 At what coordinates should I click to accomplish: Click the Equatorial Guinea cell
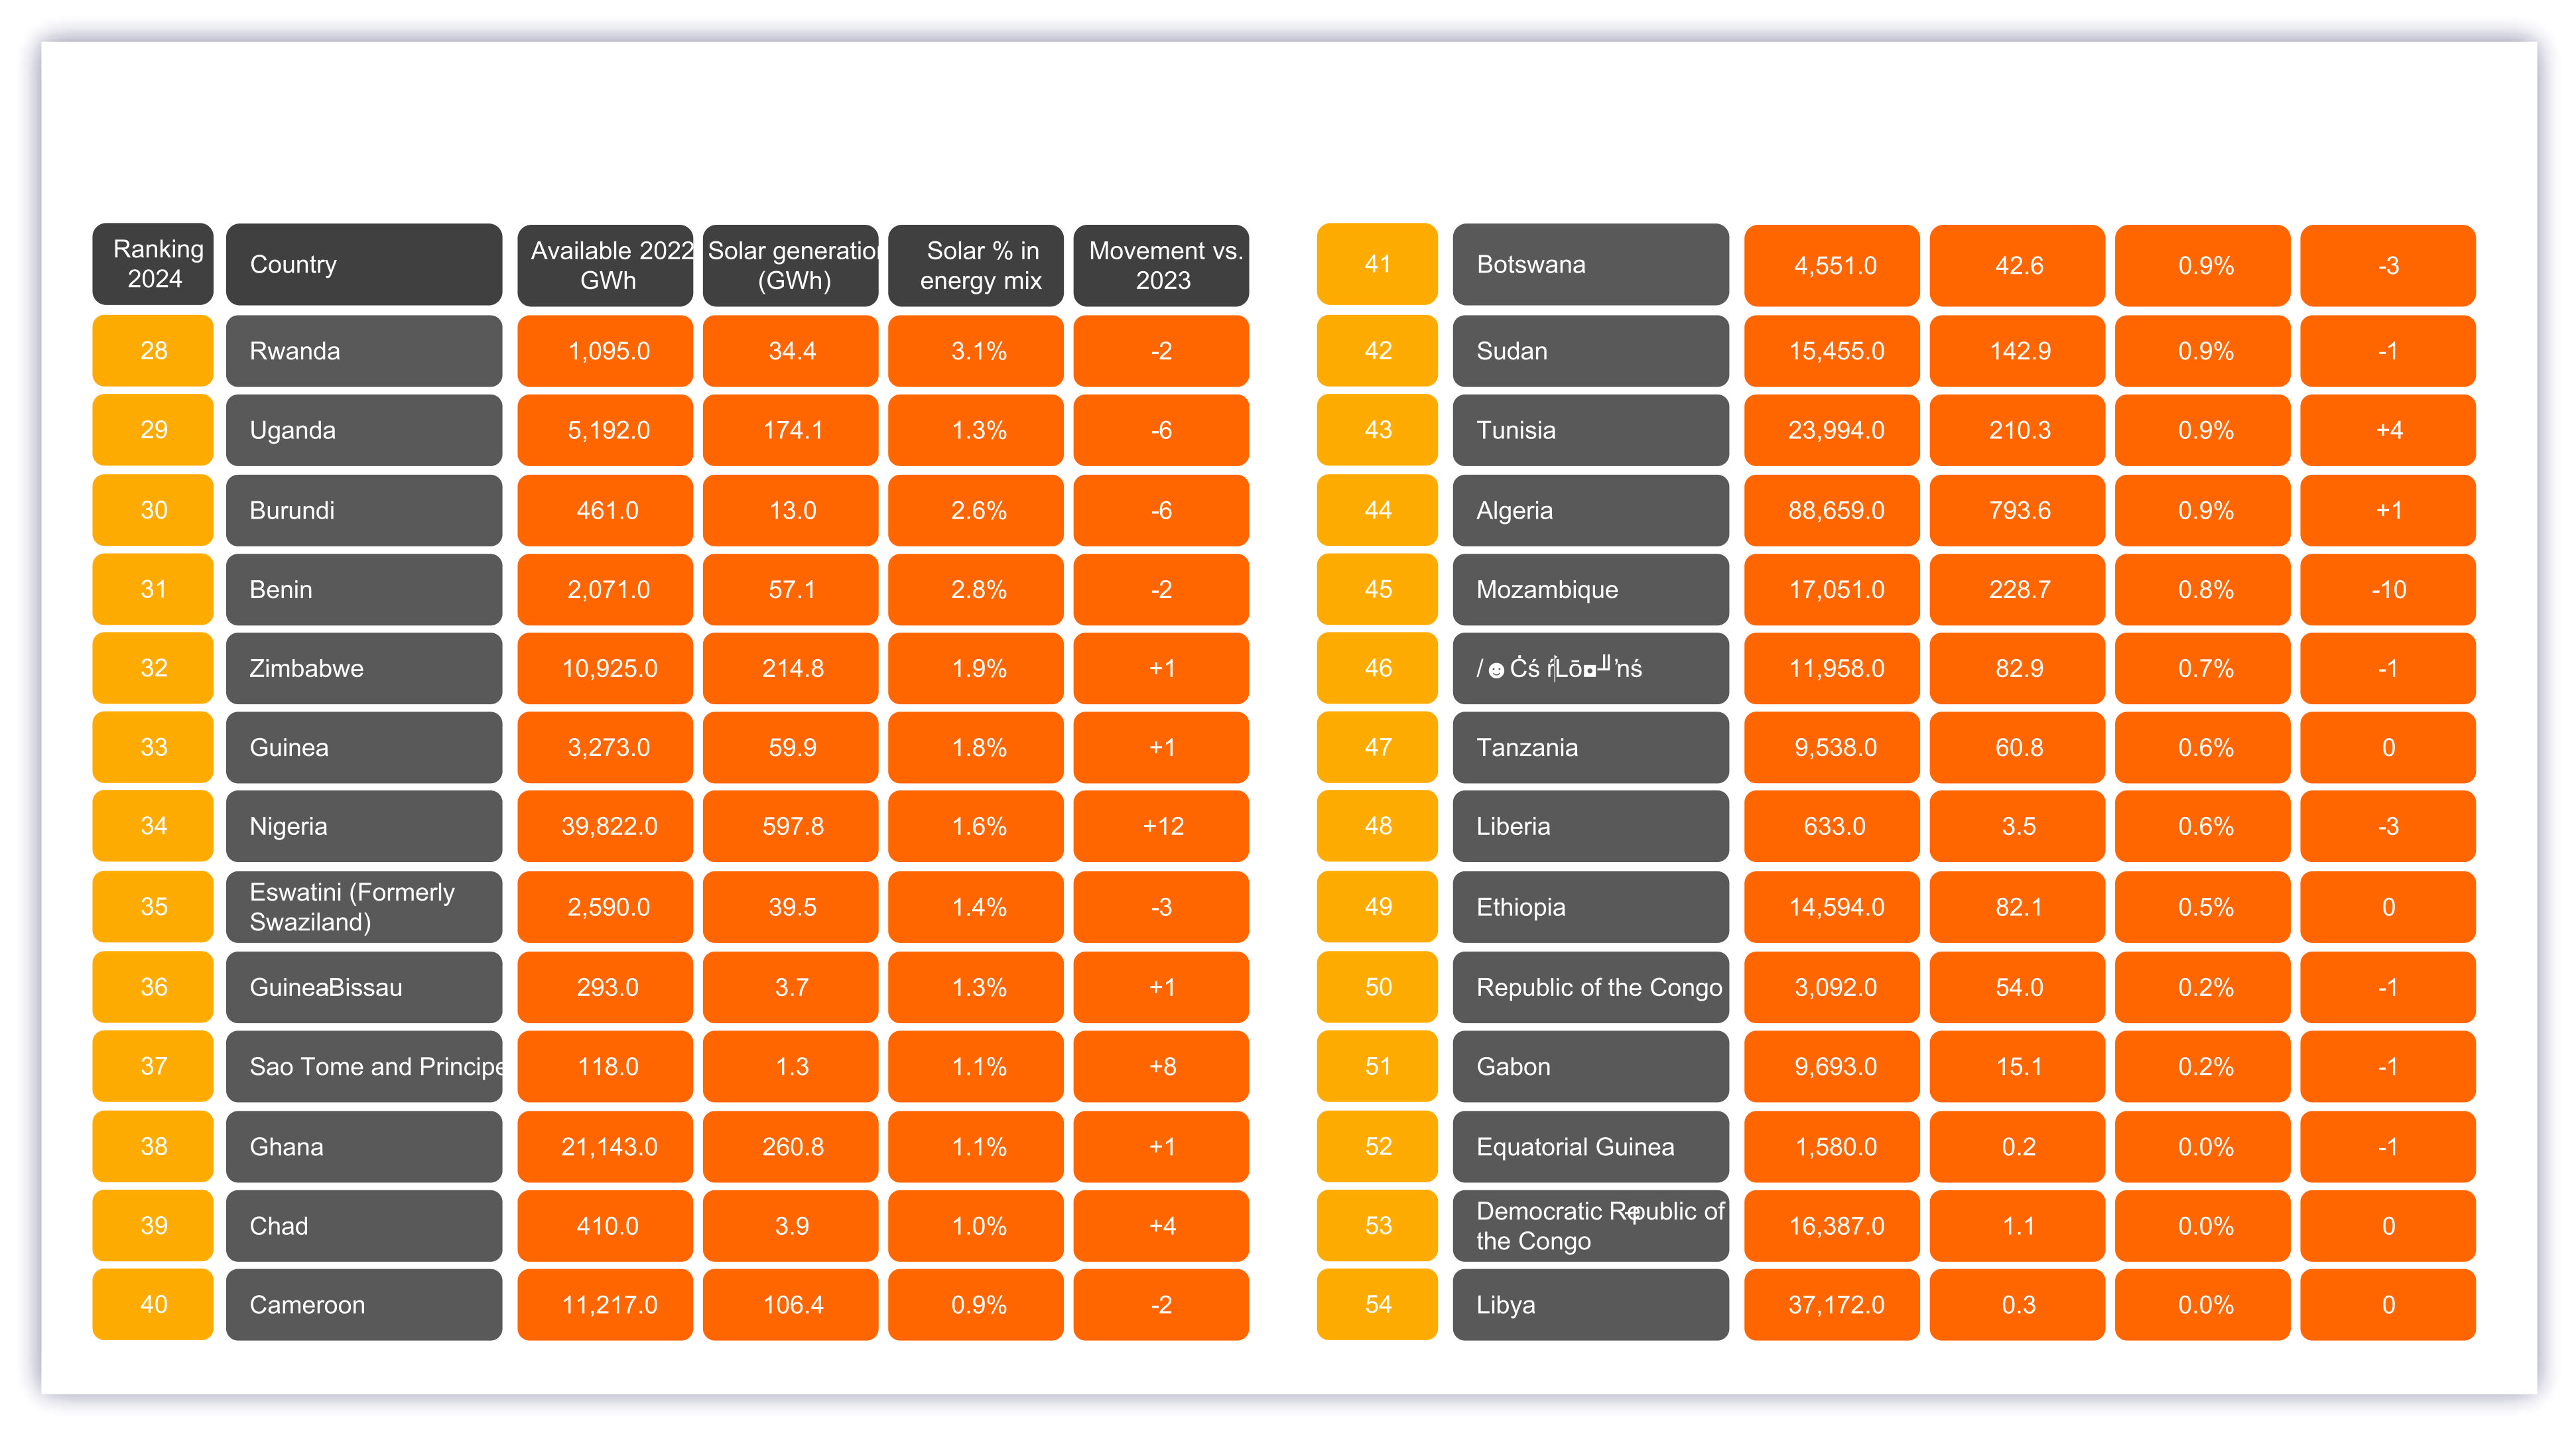1589,1146
